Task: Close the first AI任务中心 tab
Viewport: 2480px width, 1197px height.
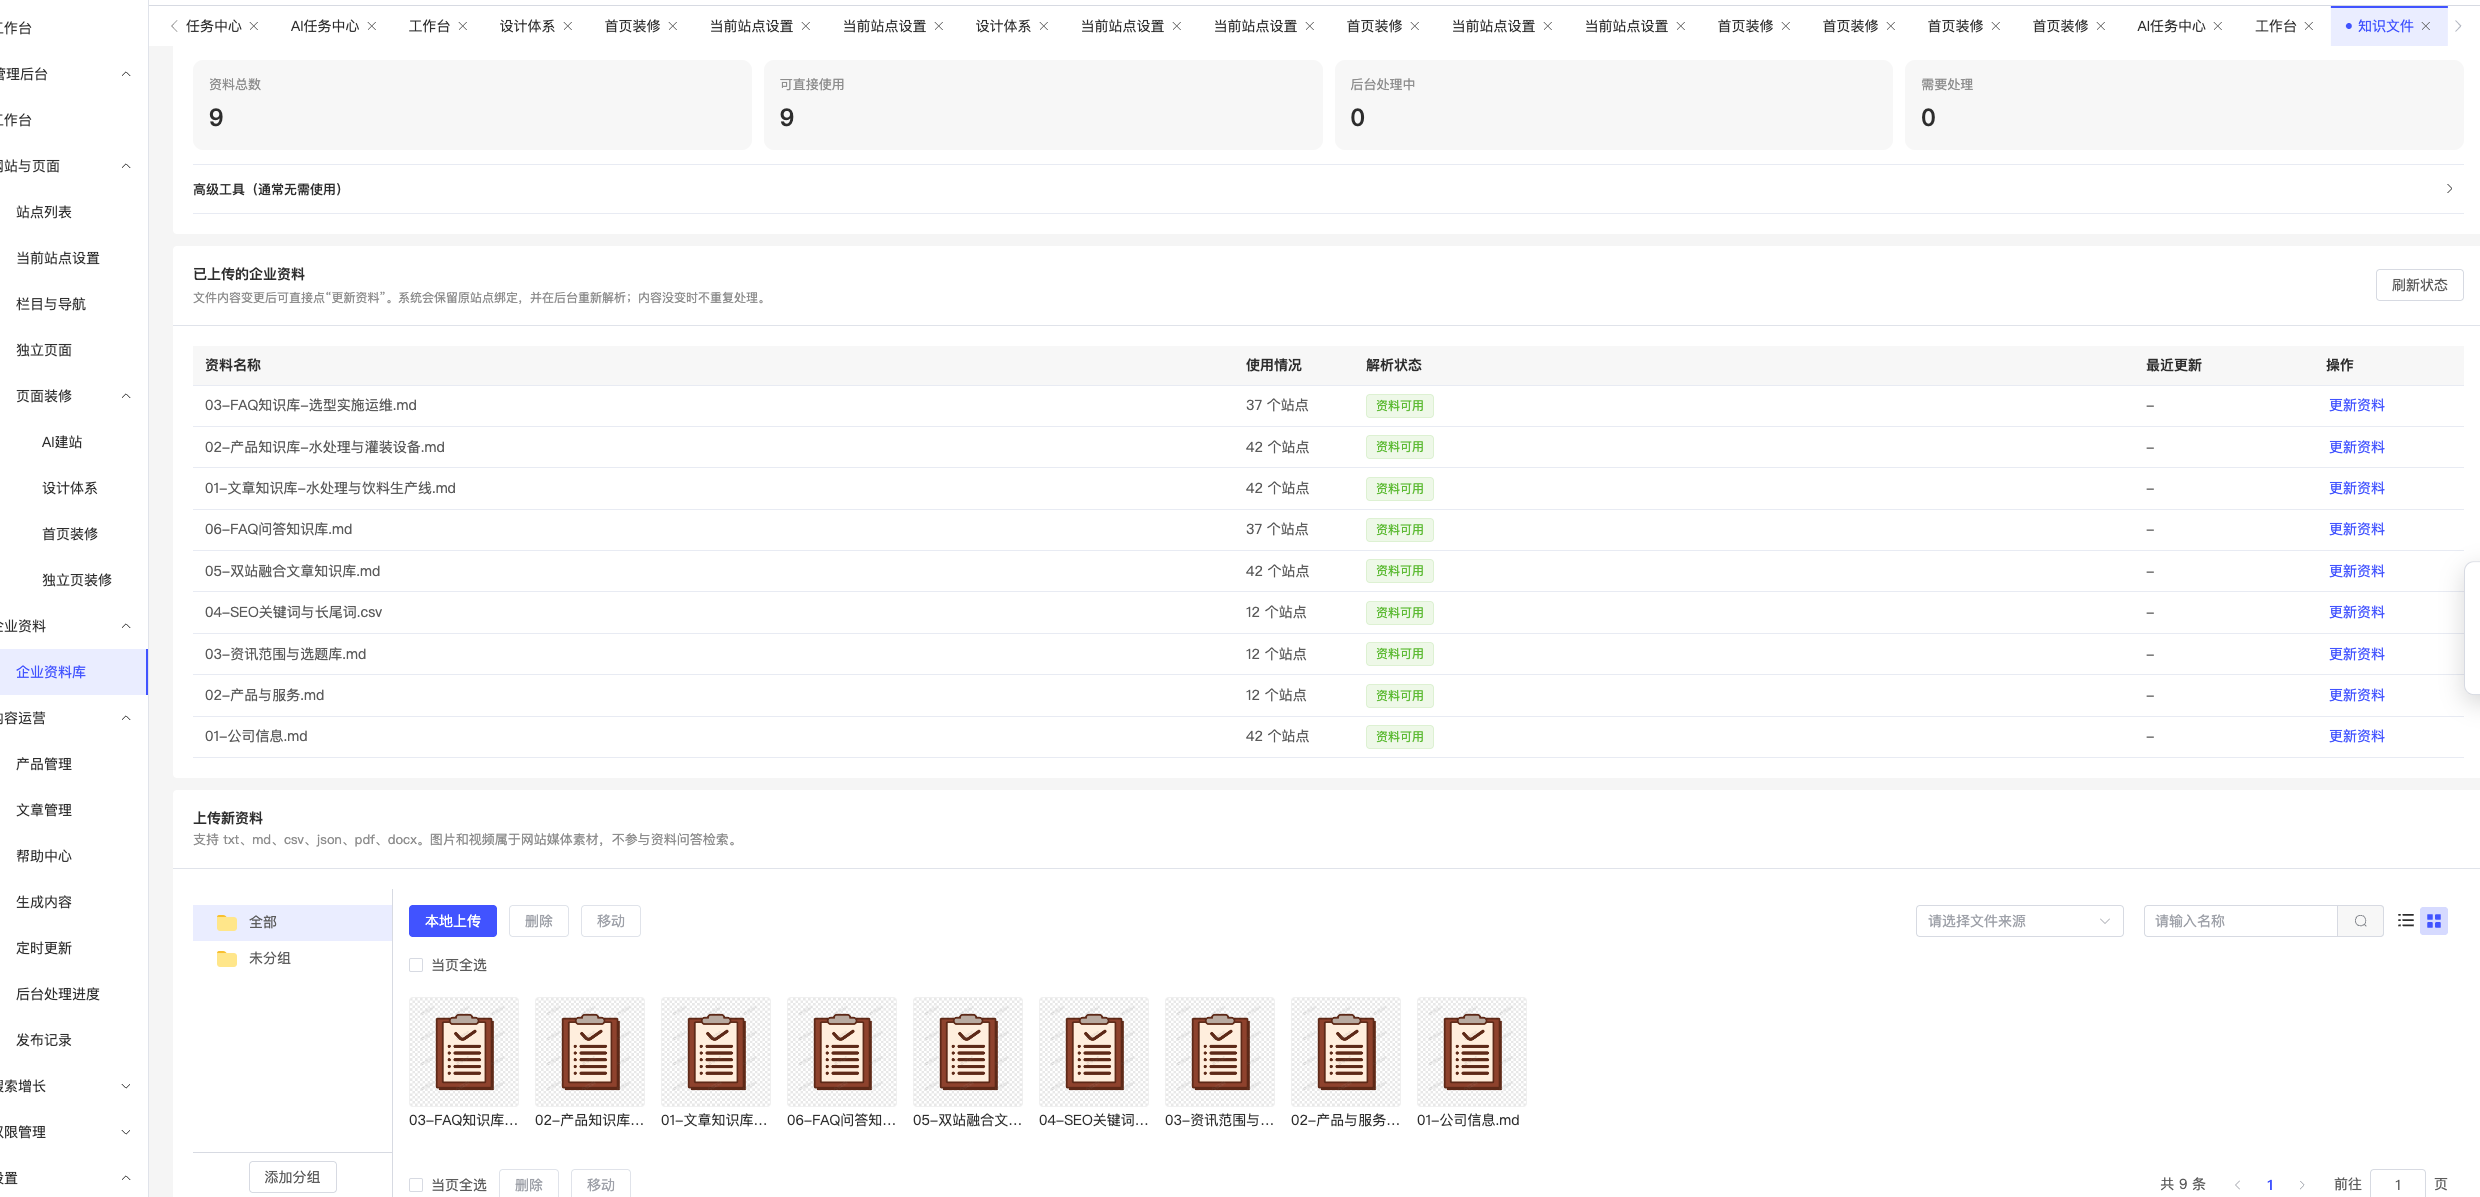Action: (372, 26)
